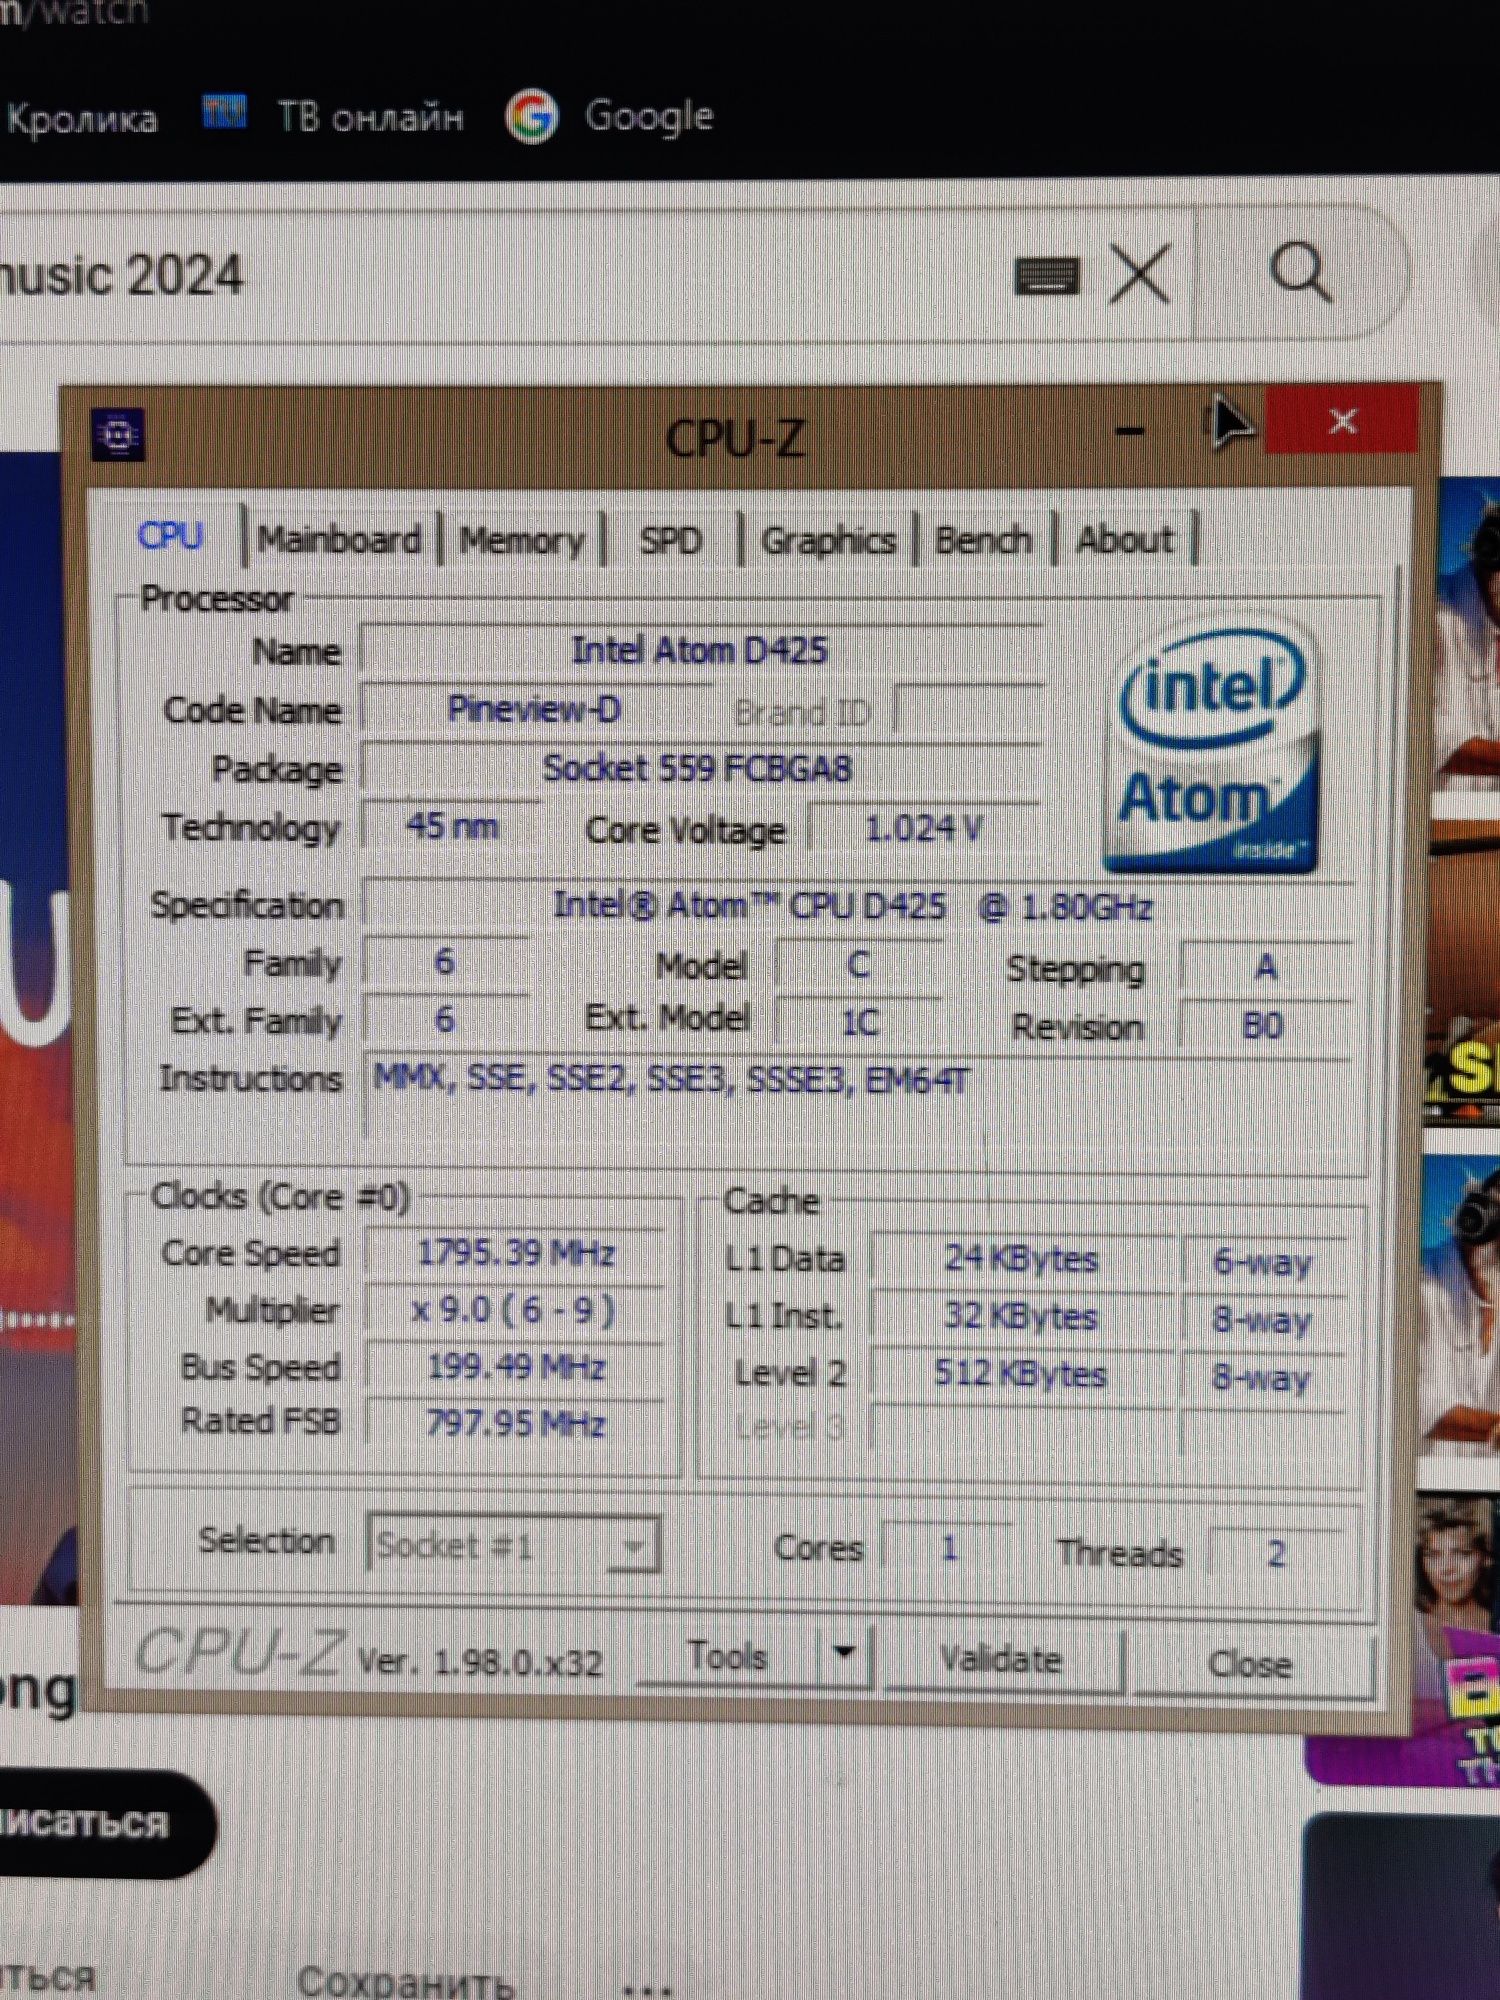Click the Specification field showing D425 @ 1.80GHz

click(858, 906)
